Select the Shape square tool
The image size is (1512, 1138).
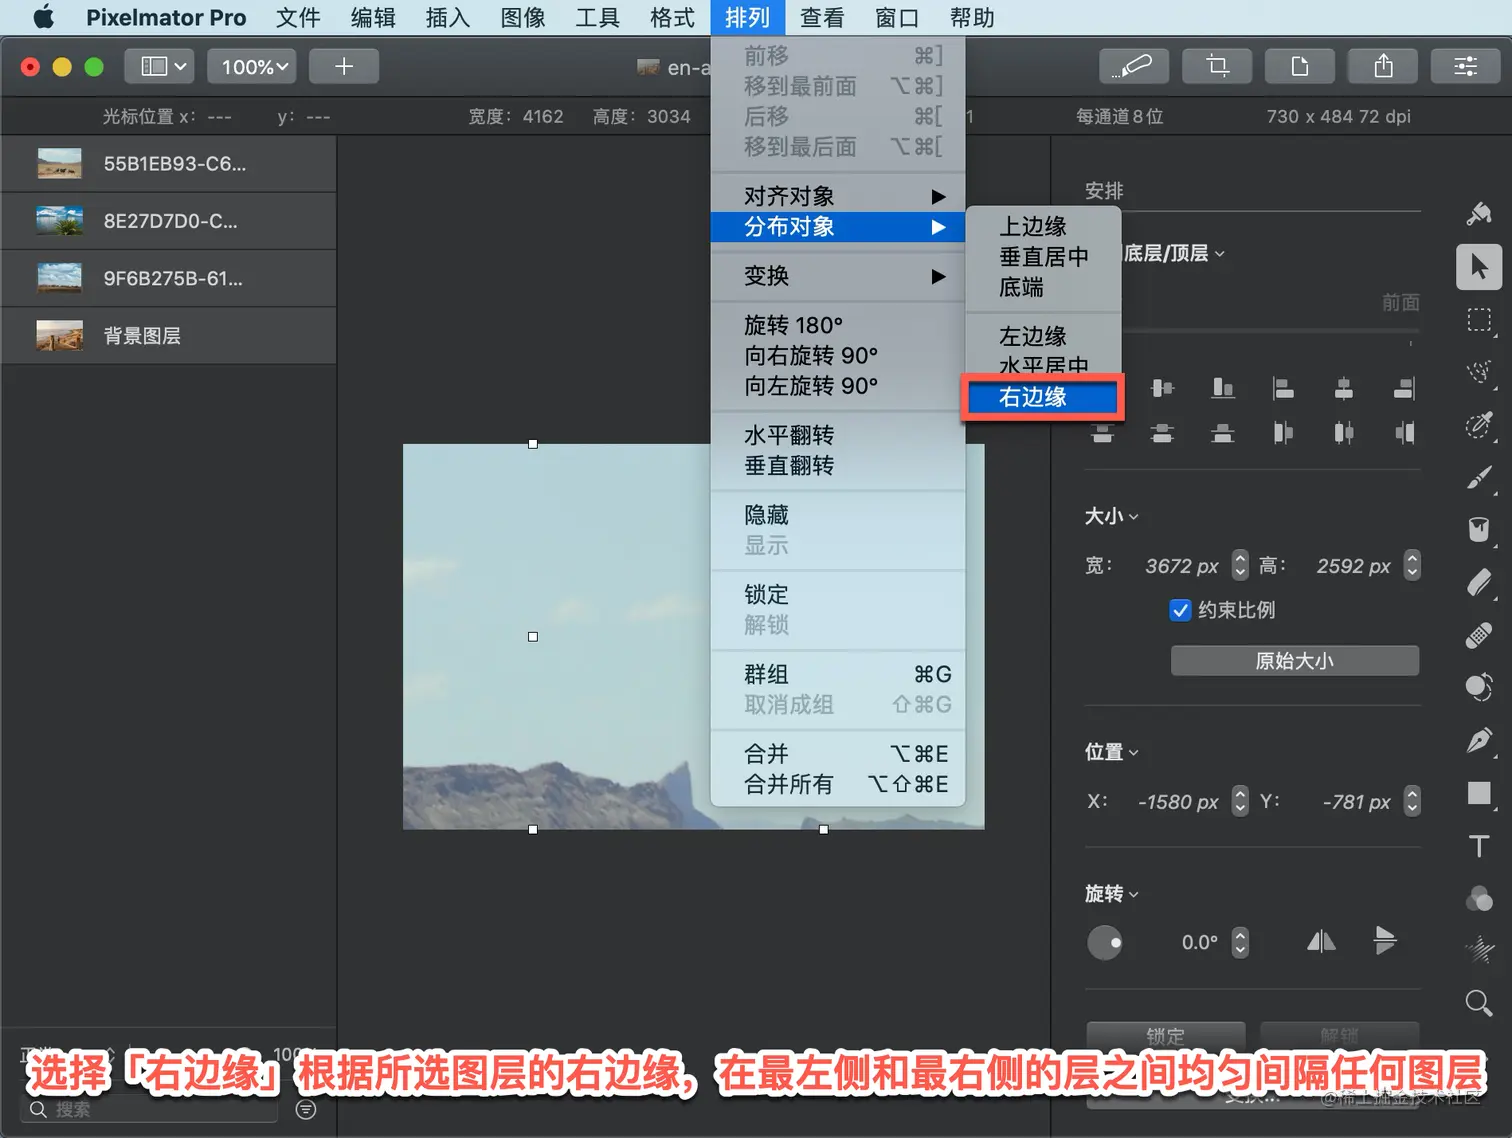[1479, 794]
